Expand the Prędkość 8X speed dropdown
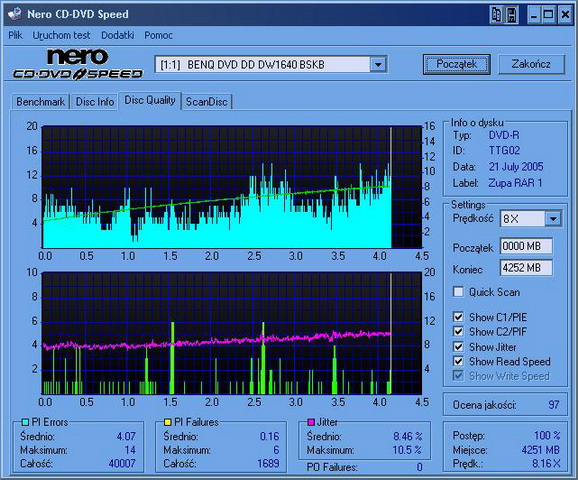 pos(553,219)
